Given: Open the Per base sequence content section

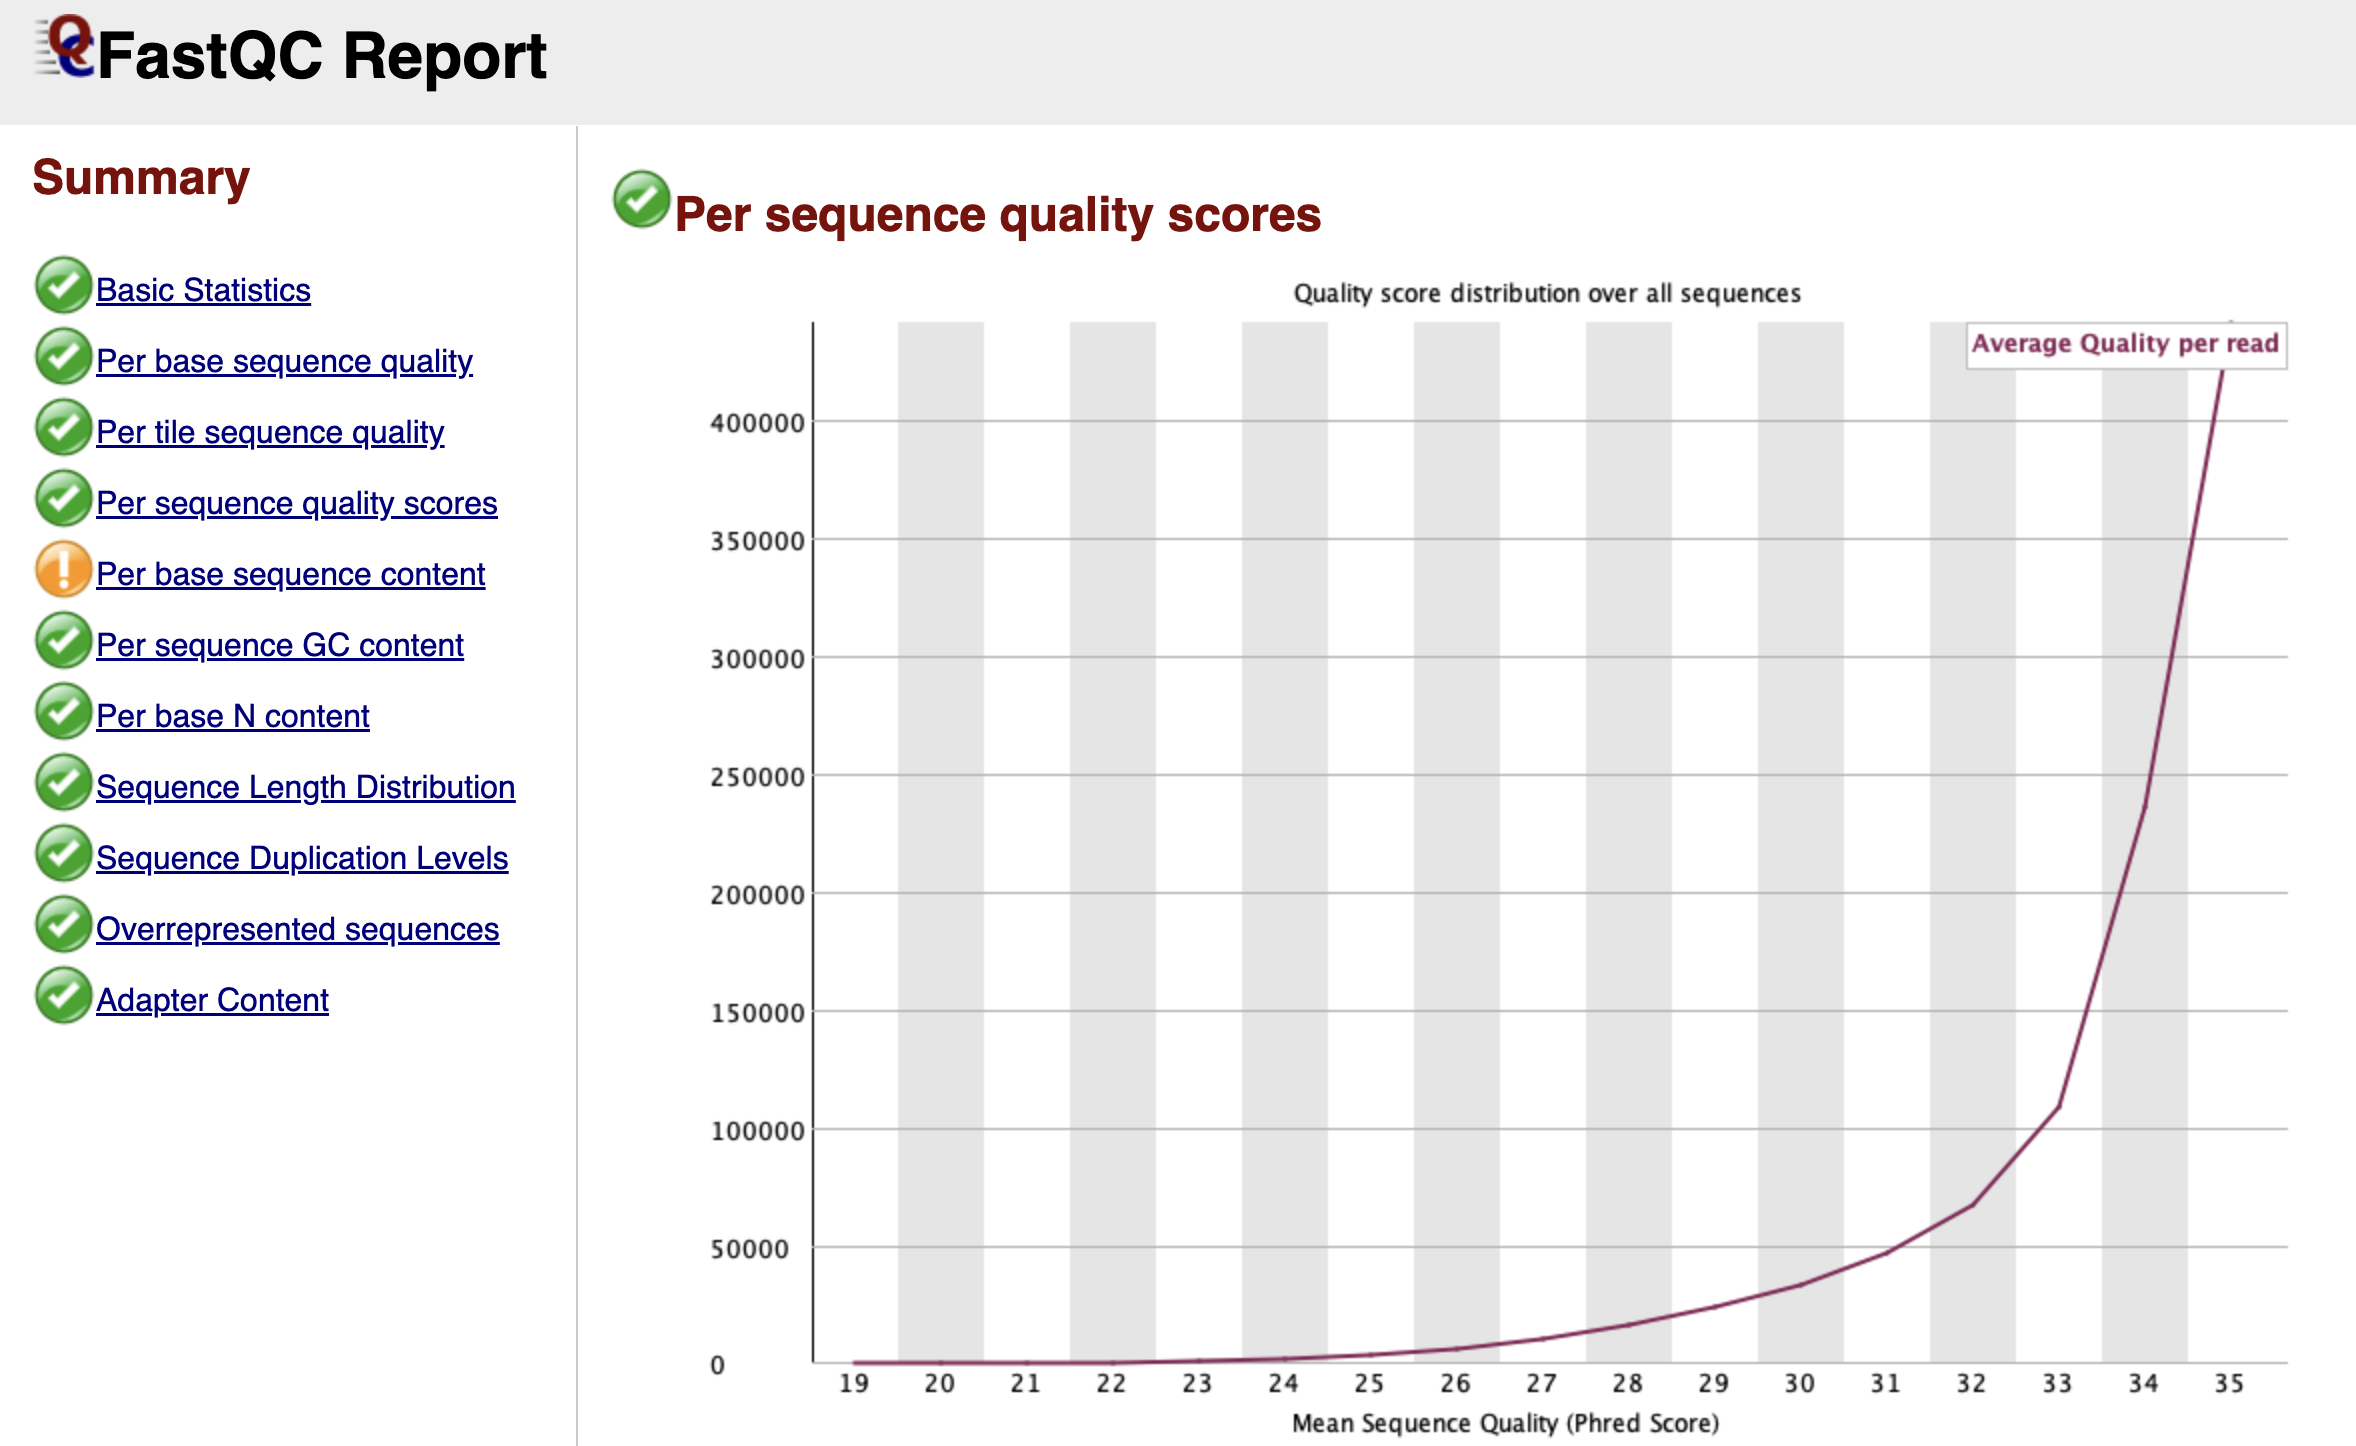Looking at the screenshot, I should [x=290, y=574].
